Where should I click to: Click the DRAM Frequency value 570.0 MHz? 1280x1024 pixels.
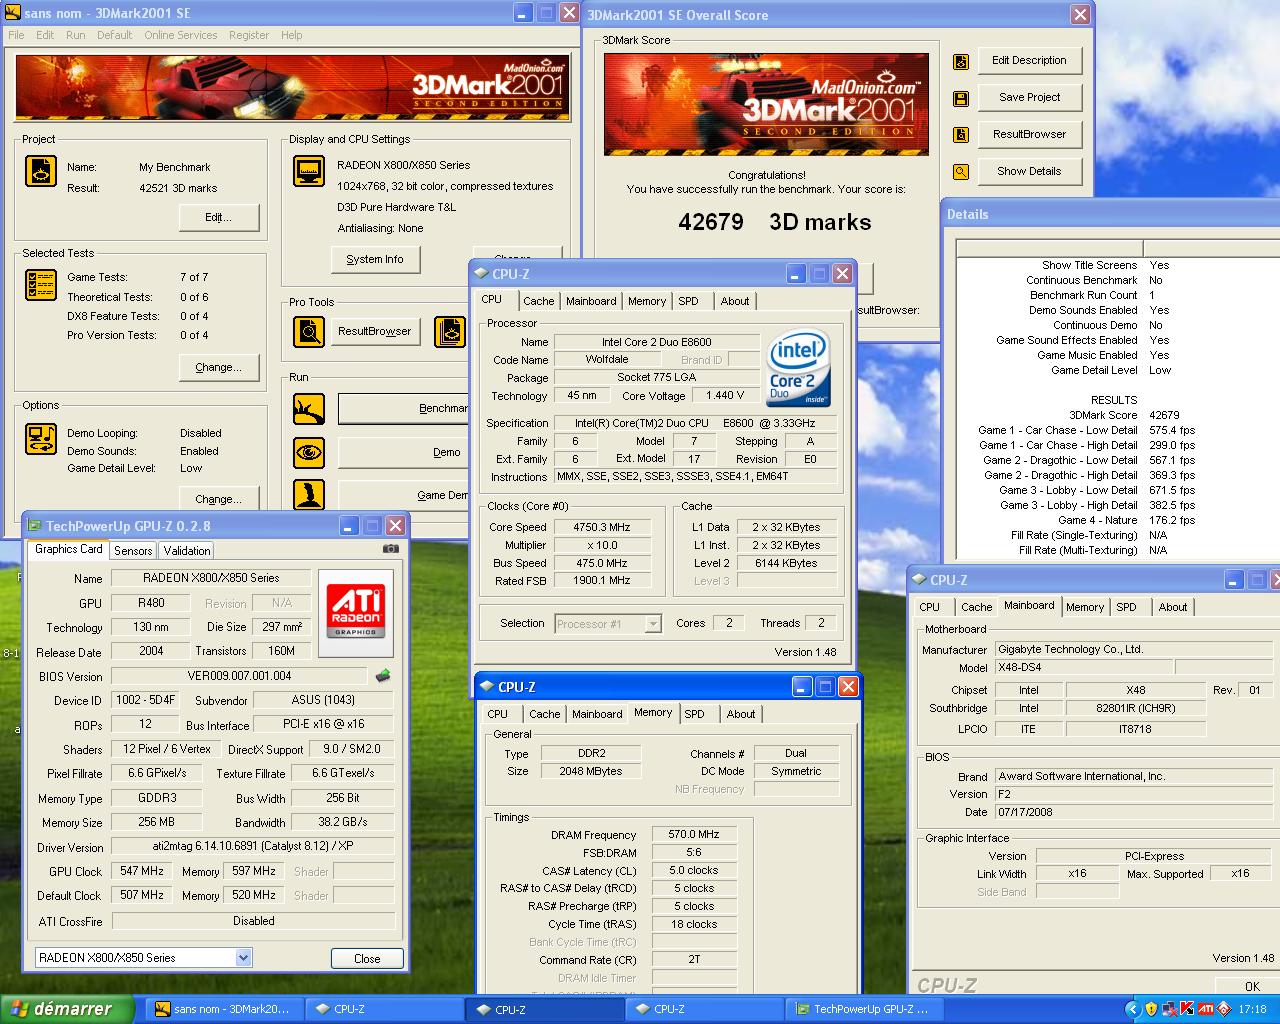point(694,834)
